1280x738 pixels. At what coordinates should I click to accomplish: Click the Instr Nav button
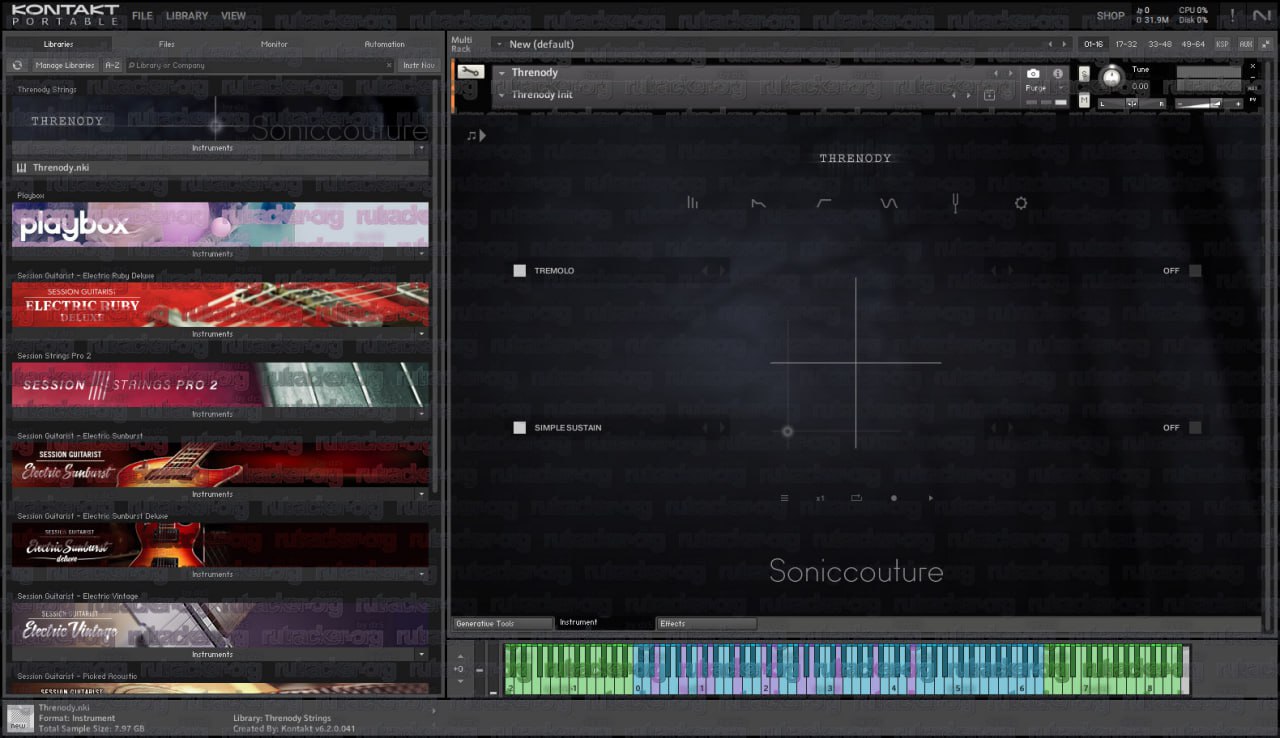point(418,65)
